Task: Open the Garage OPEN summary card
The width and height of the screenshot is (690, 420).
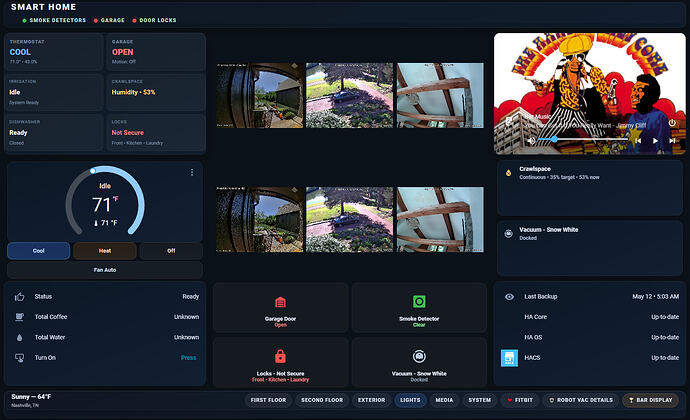Action: pyautogui.click(x=156, y=52)
